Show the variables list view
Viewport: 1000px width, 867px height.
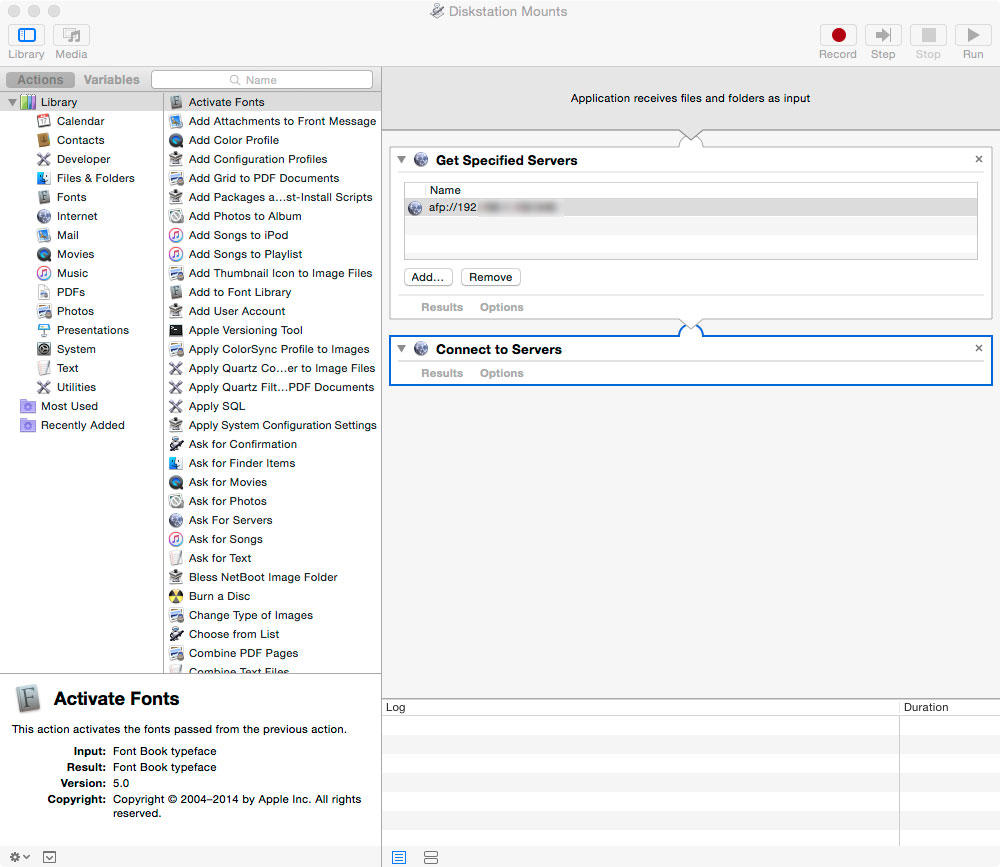(x=431, y=857)
